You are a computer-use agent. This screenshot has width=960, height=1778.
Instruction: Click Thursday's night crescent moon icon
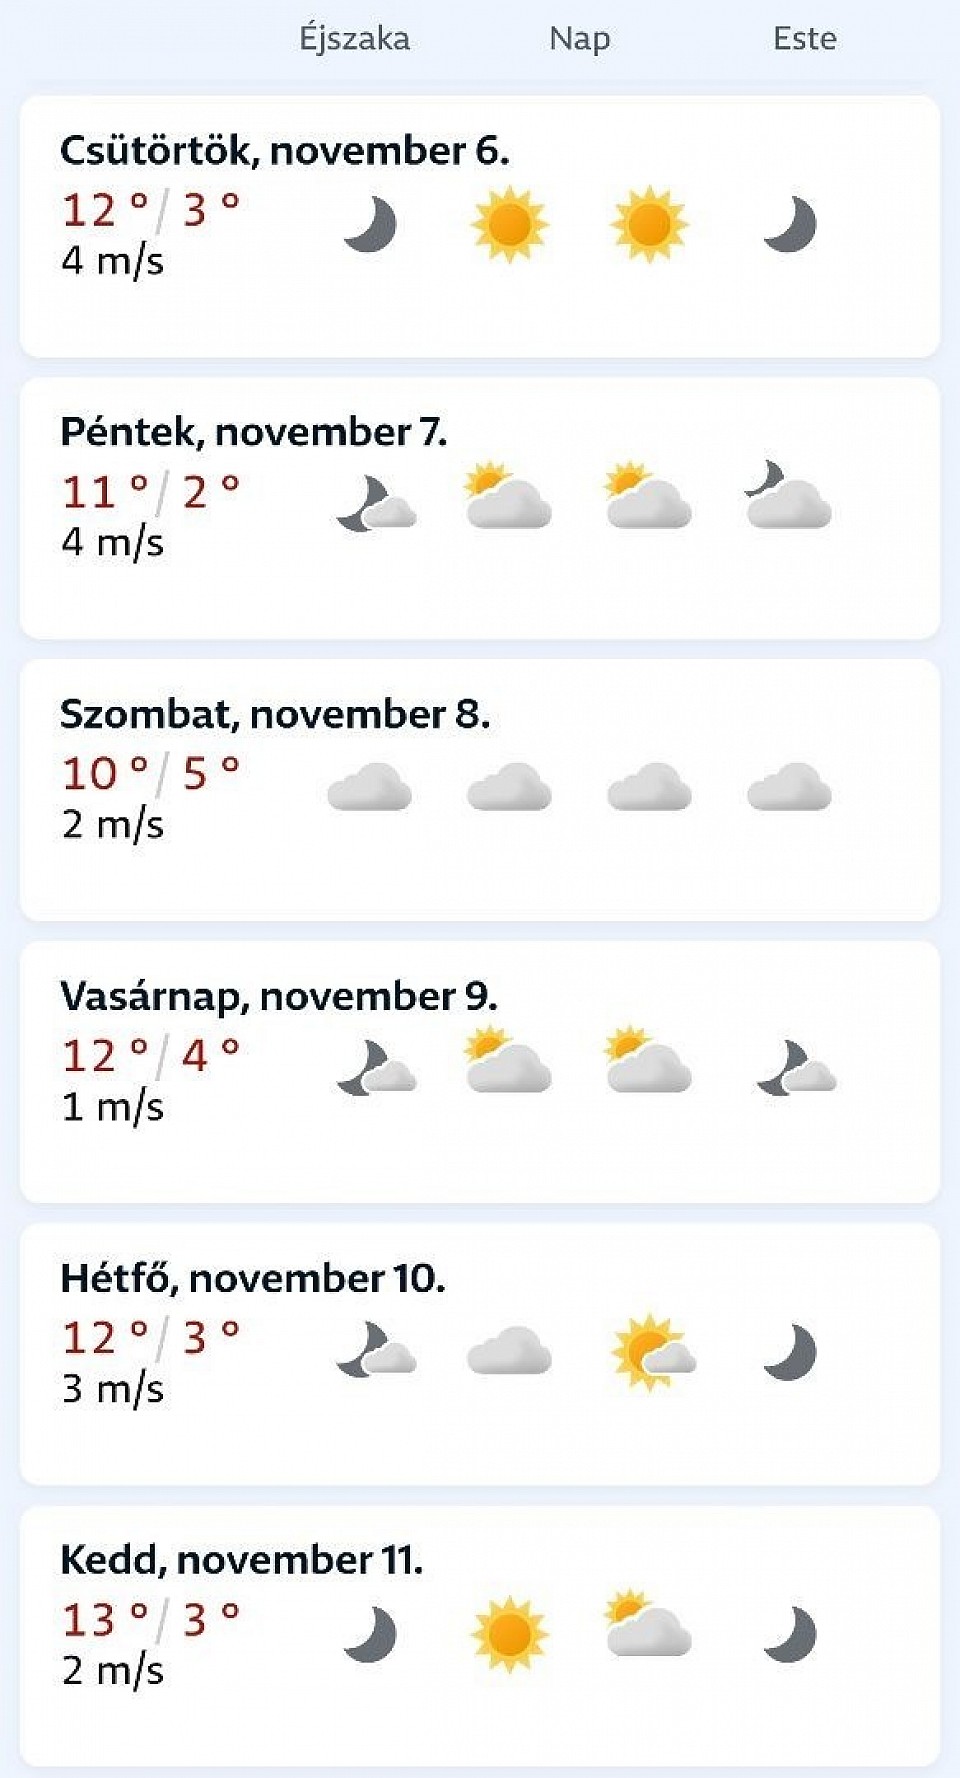click(370, 224)
